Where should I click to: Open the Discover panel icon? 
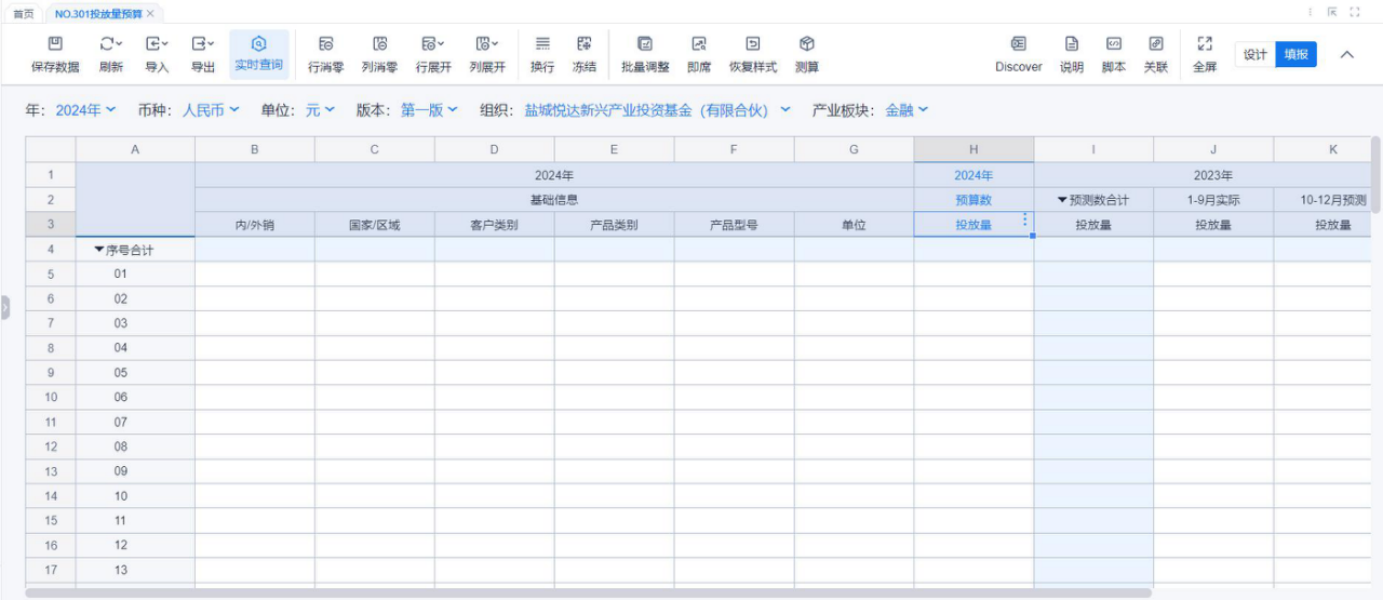pyautogui.click(x=1018, y=44)
